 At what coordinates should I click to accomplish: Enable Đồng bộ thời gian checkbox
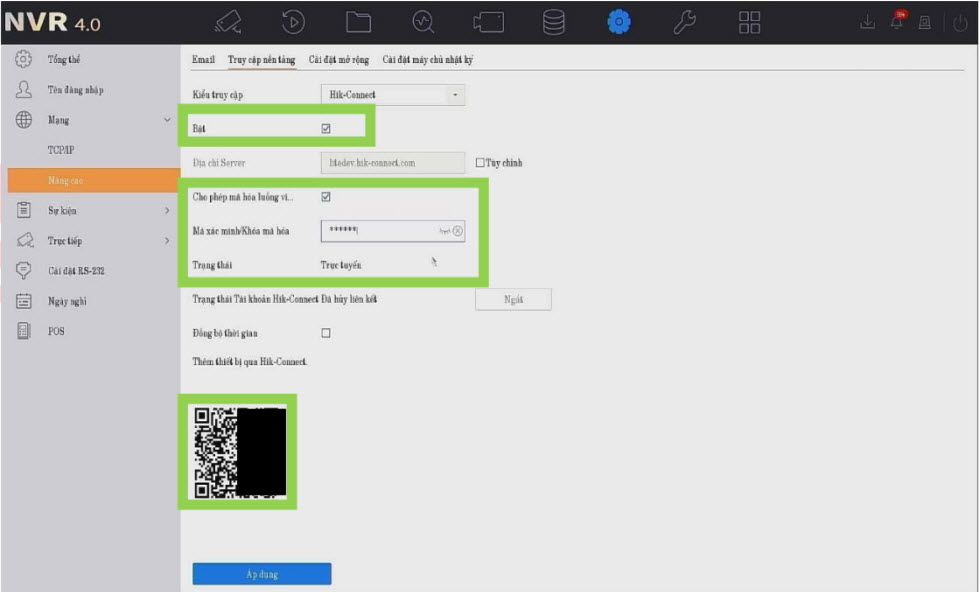point(326,333)
